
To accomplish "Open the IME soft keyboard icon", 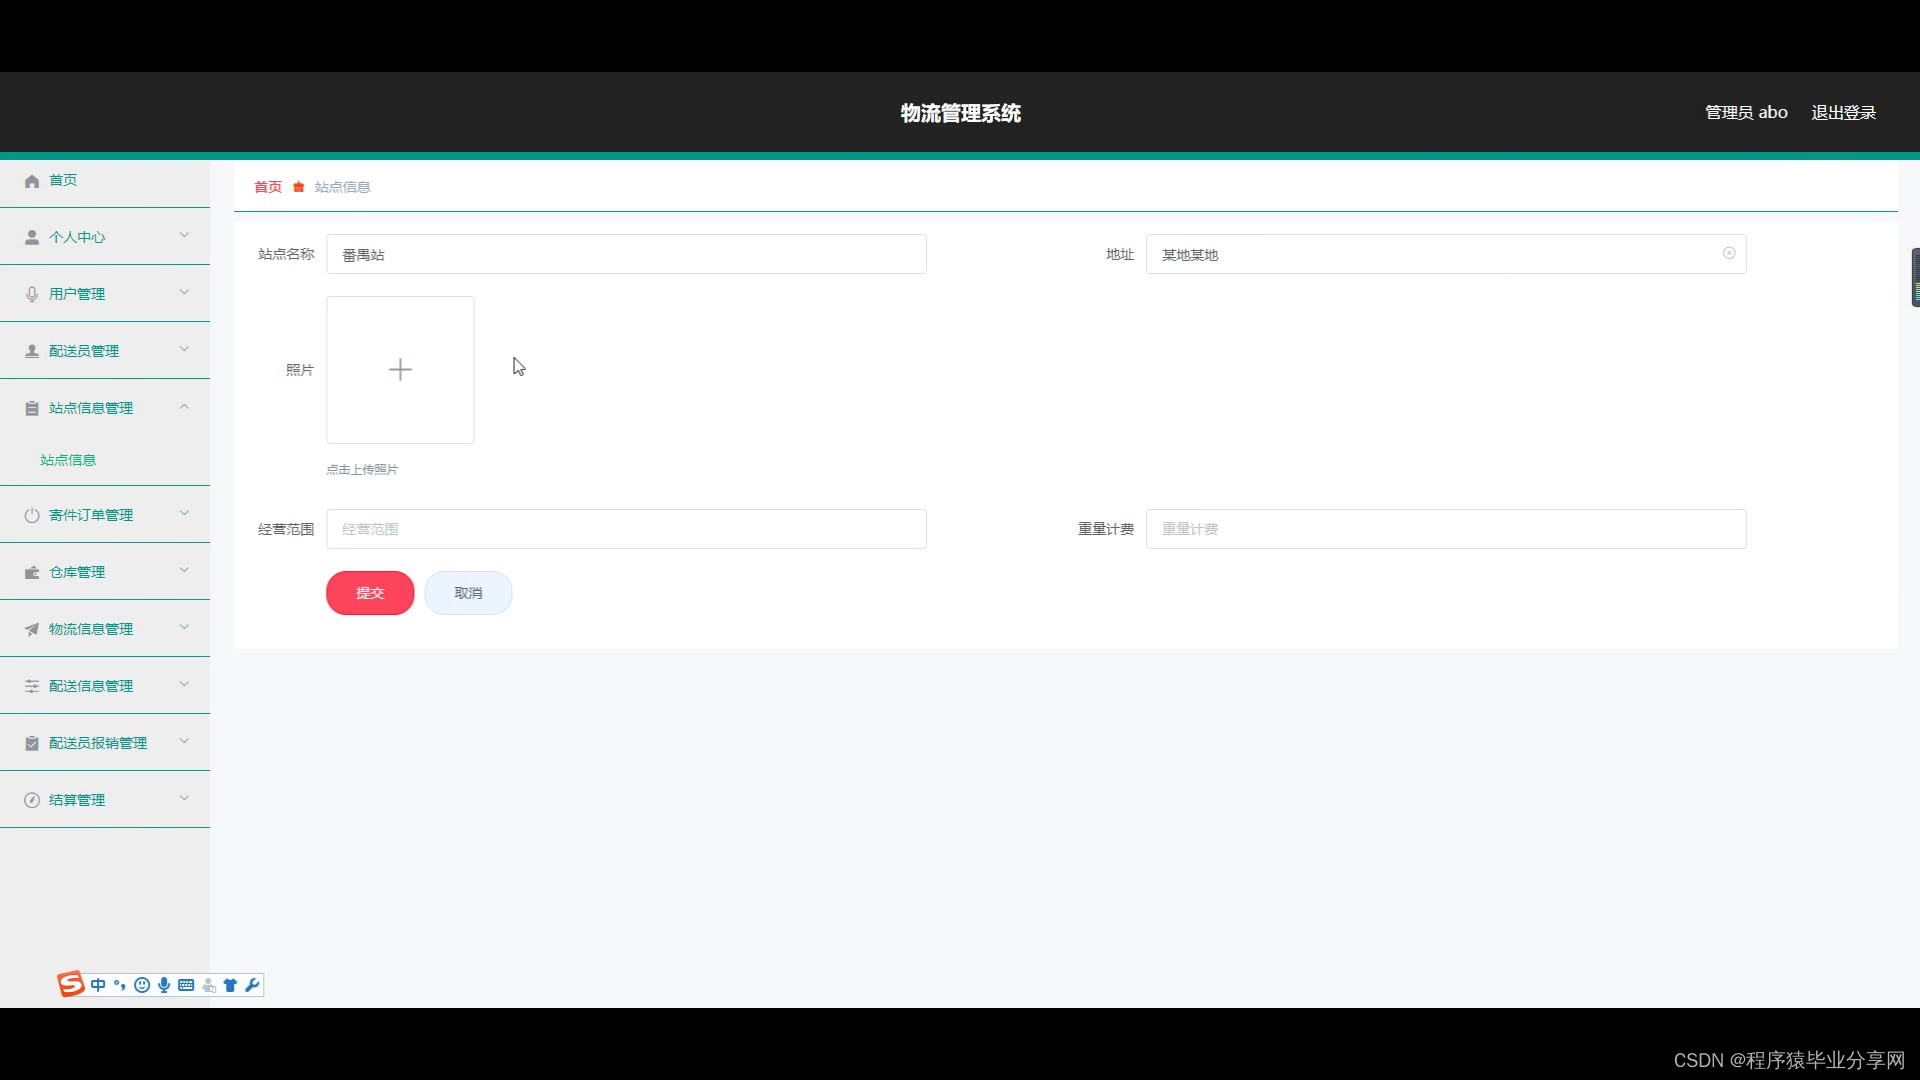I will (186, 985).
